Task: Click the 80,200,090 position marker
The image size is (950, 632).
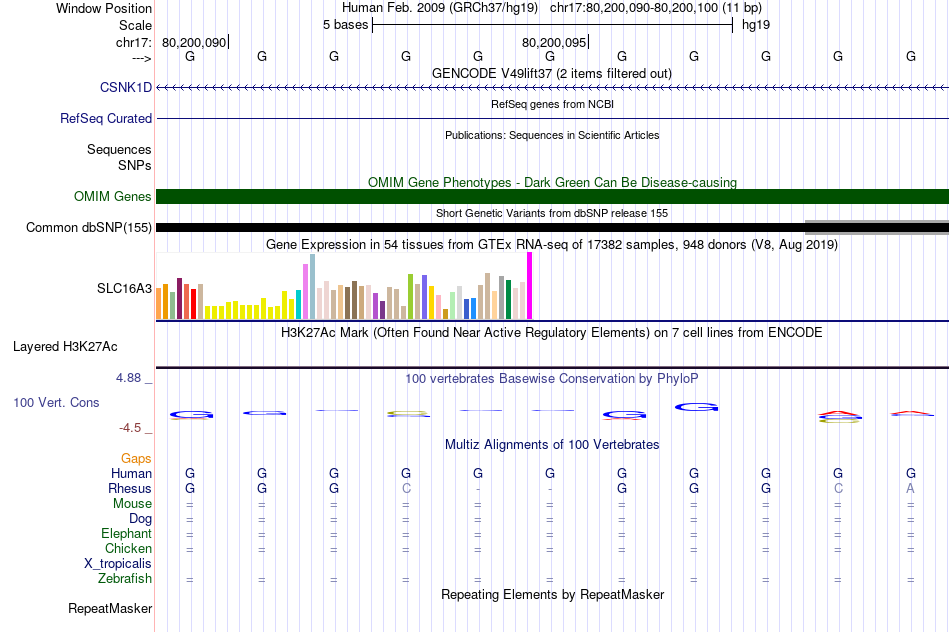Action: point(194,42)
